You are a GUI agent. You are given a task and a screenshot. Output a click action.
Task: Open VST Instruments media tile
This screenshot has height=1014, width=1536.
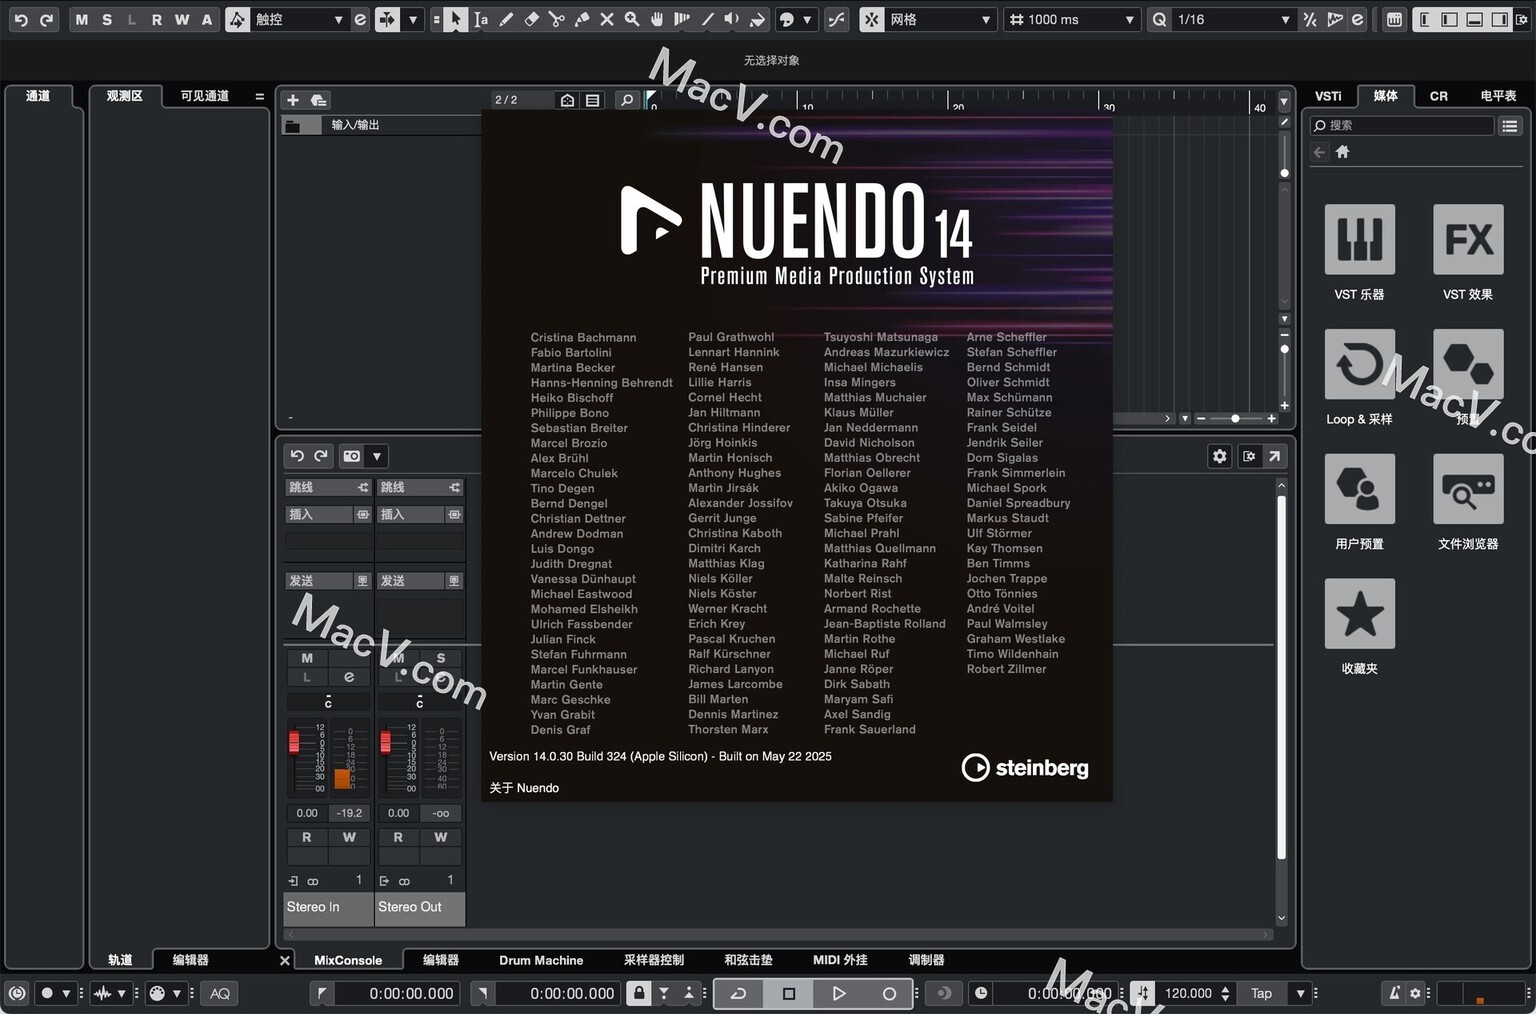pyautogui.click(x=1359, y=240)
